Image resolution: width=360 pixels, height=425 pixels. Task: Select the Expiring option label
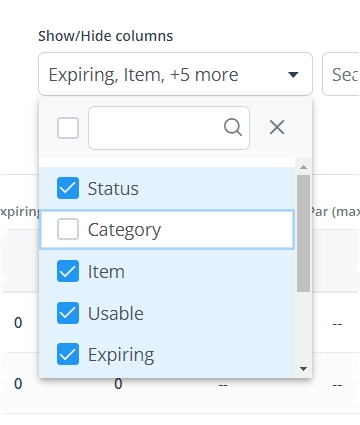(x=121, y=355)
